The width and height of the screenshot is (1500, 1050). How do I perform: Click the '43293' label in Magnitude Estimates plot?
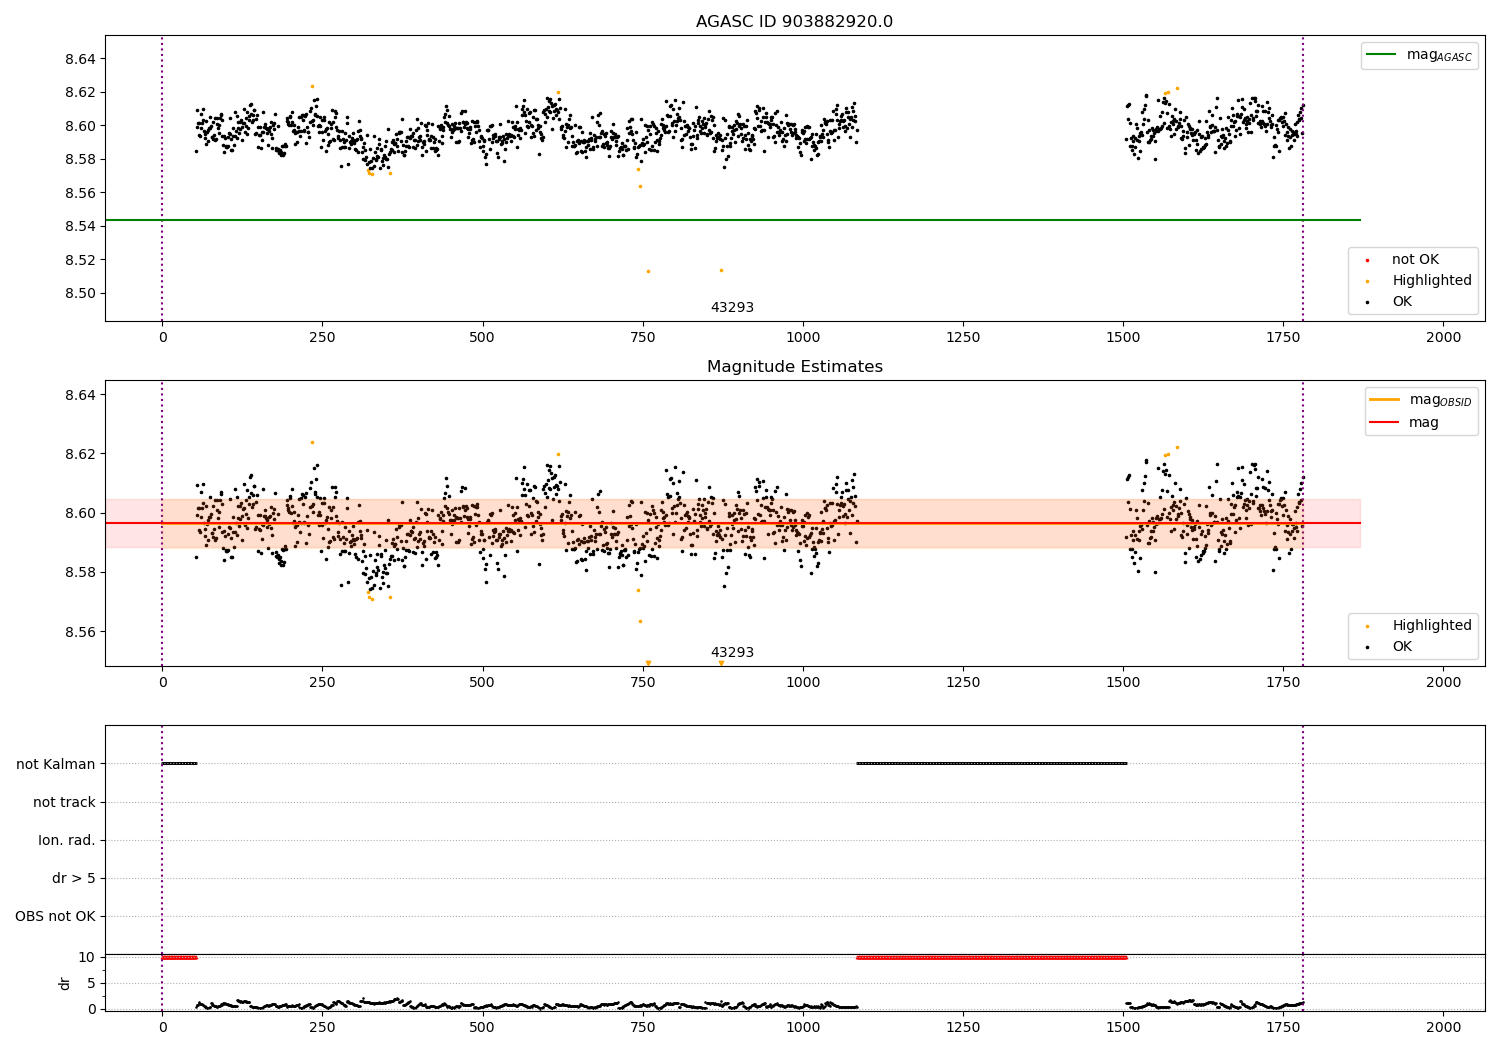click(x=732, y=653)
